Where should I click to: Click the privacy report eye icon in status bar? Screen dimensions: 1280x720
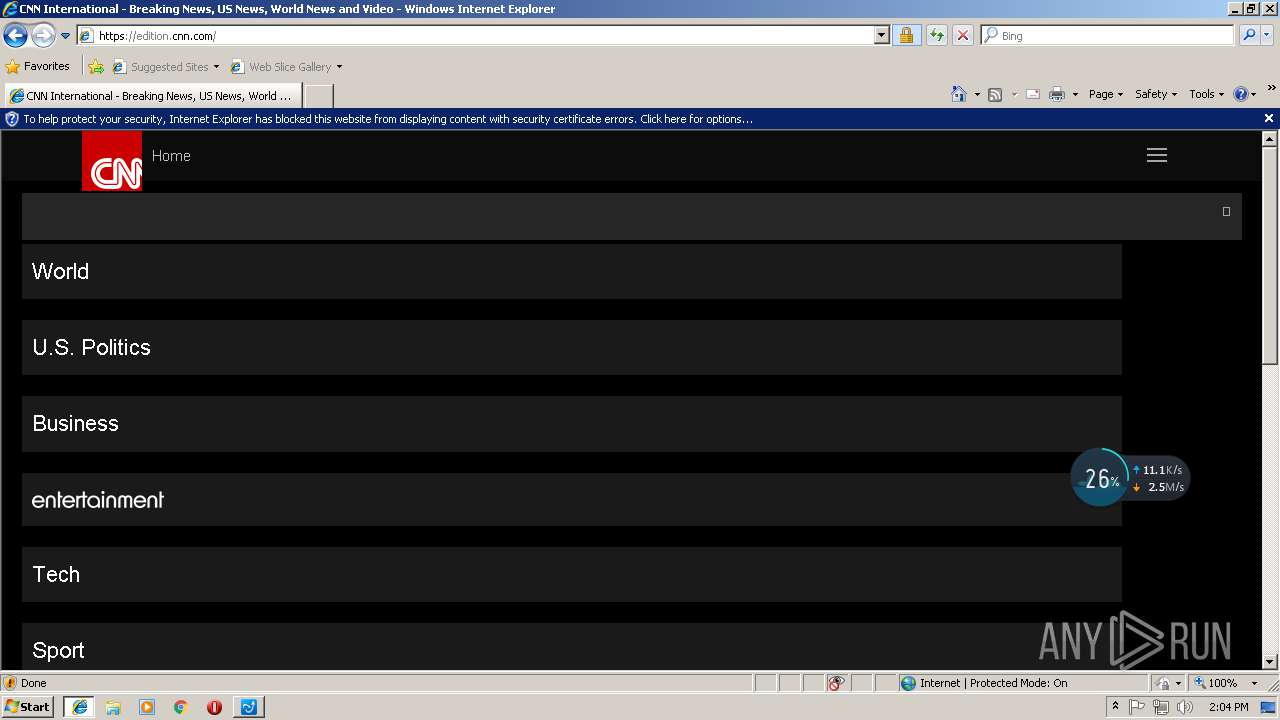point(836,683)
